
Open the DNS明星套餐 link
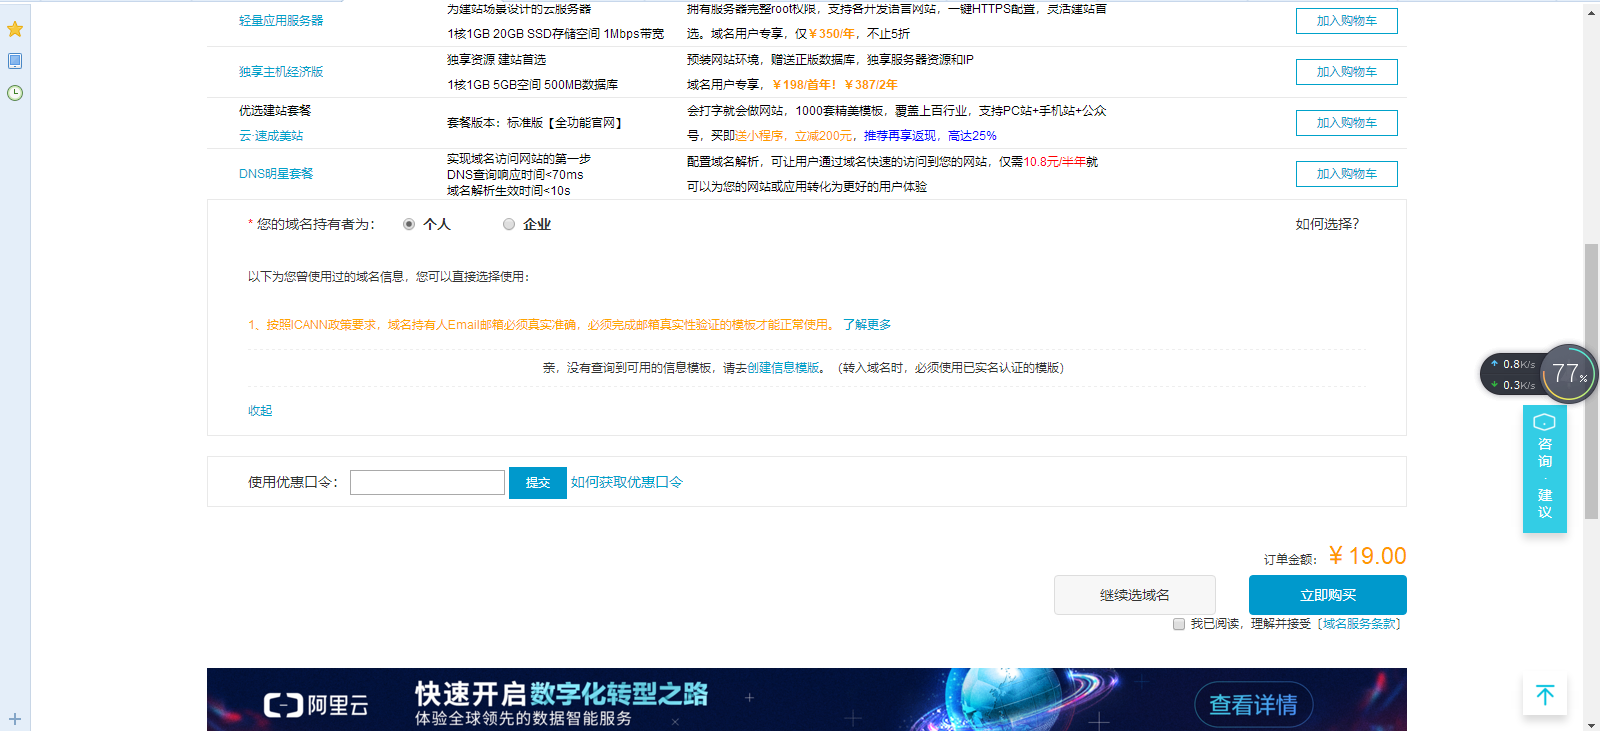tap(276, 174)
